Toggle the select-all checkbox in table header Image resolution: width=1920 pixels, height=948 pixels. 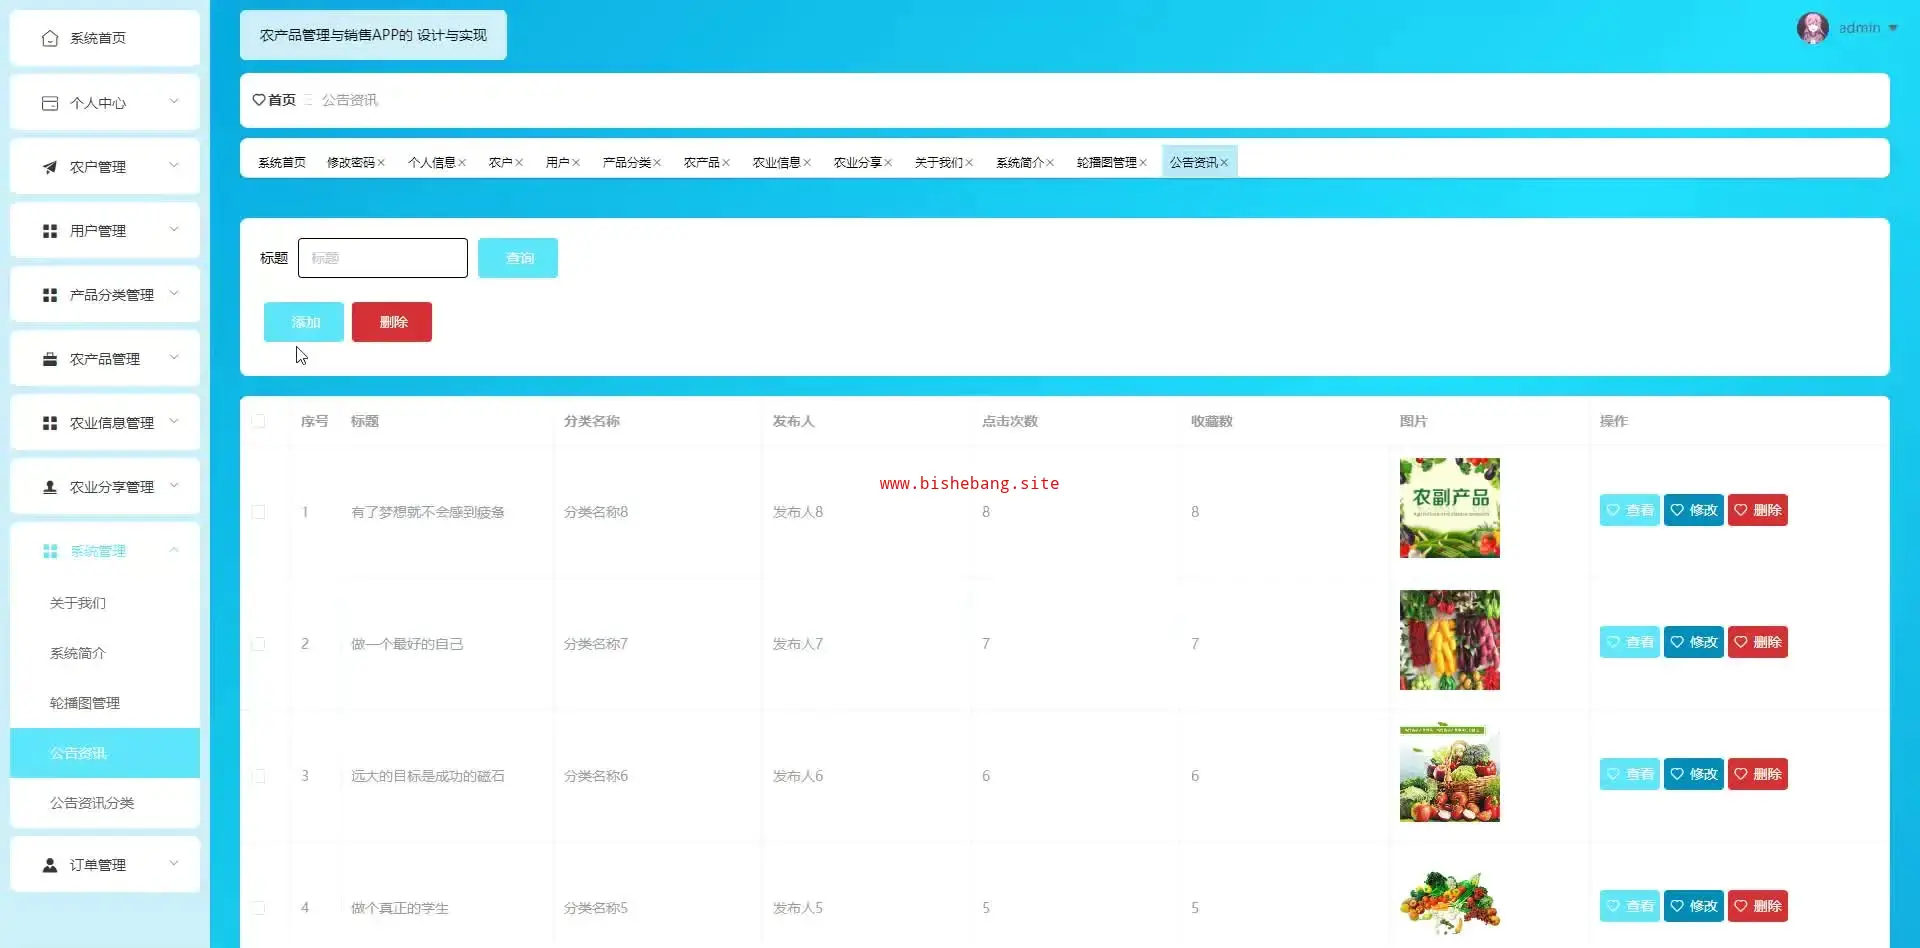tap(259, 421)
